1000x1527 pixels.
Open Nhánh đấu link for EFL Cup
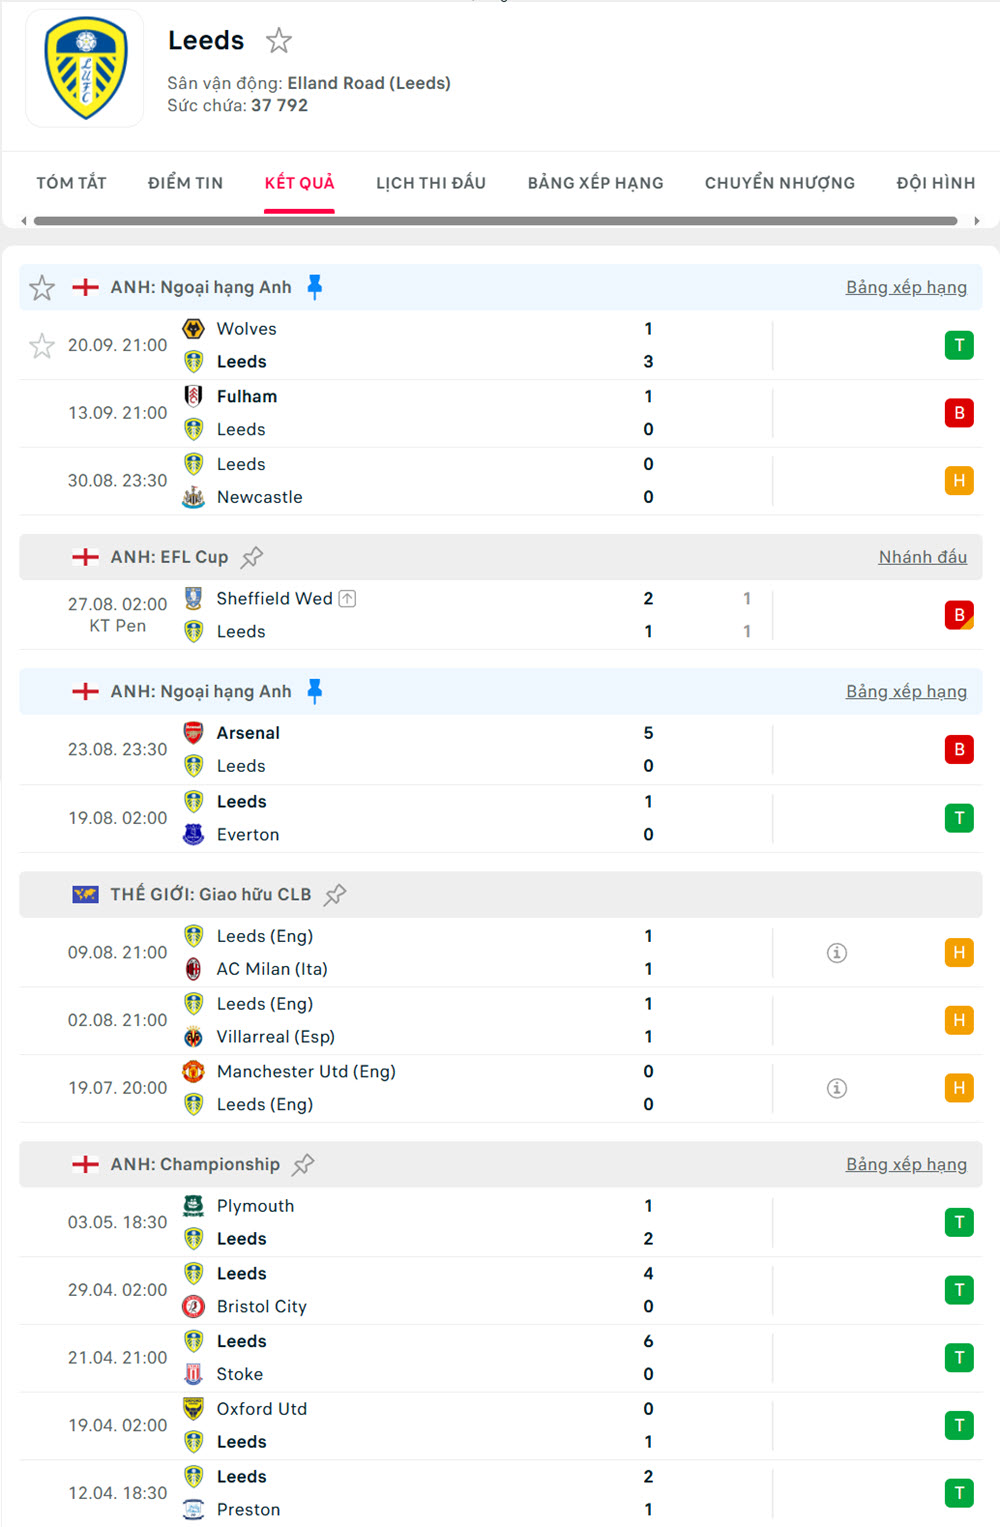[x=922, y=557]
